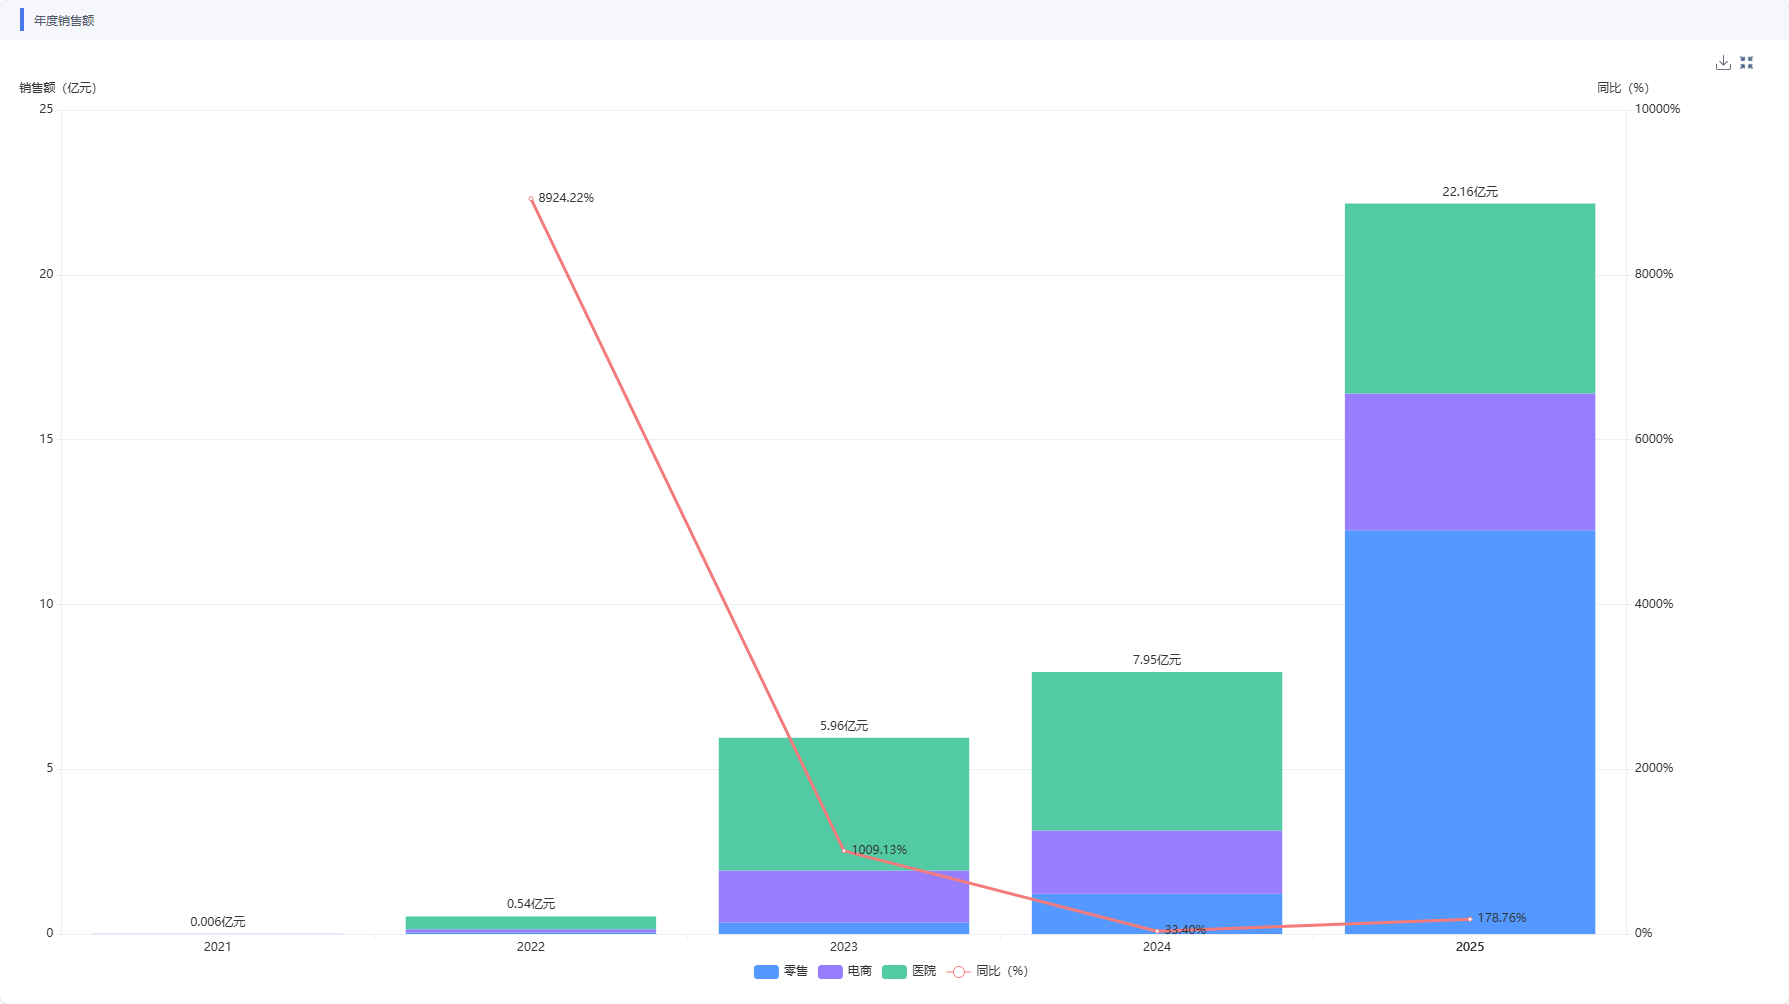The width and height of the screenshot is (1789, 1004).
Task: Toggle the 同比 (%) line in legend
Action: (x=987, y=971)
